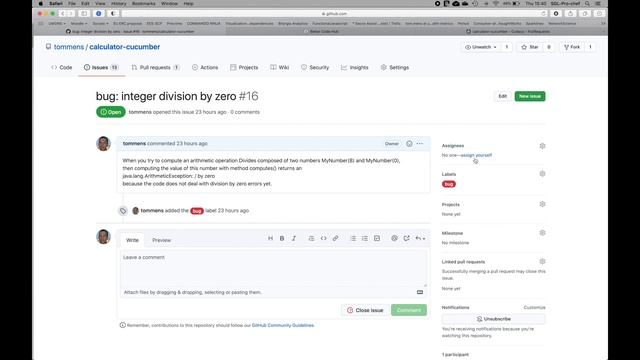Open the Insights tab
The image size is (640, 360).
[355, 67]
